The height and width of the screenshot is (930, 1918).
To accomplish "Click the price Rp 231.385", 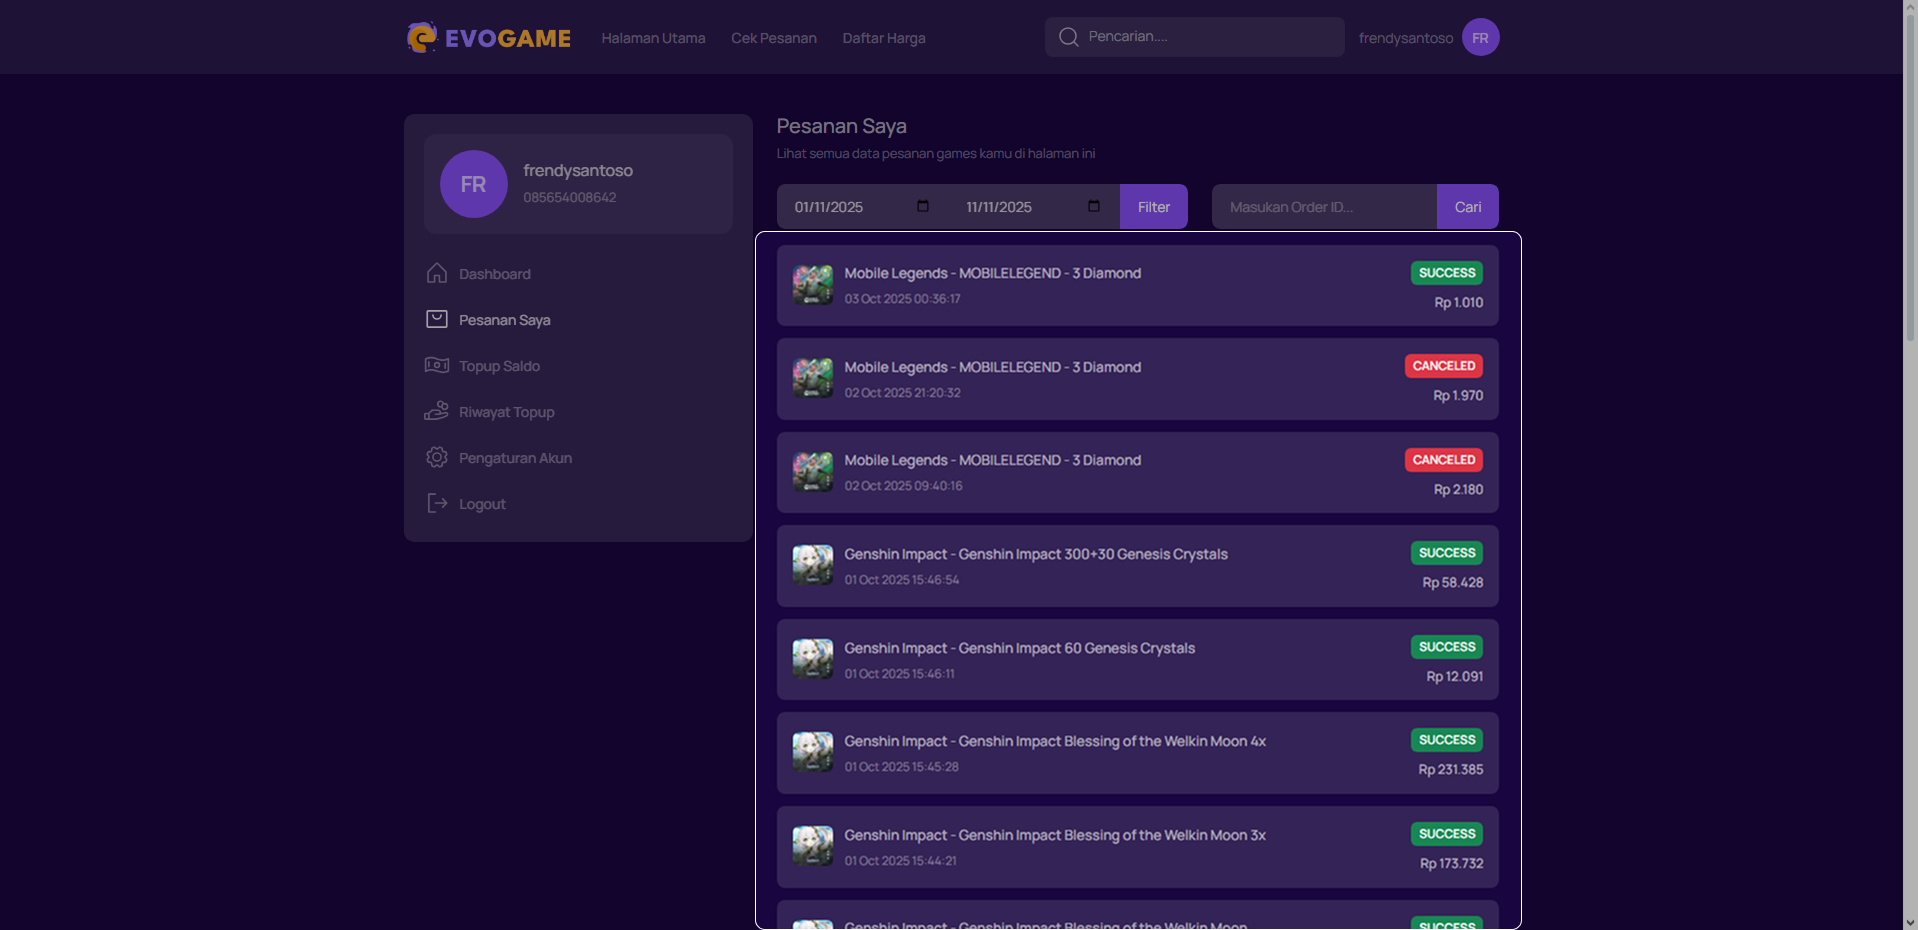I will pyautogui.click(x=1450, y=770).
